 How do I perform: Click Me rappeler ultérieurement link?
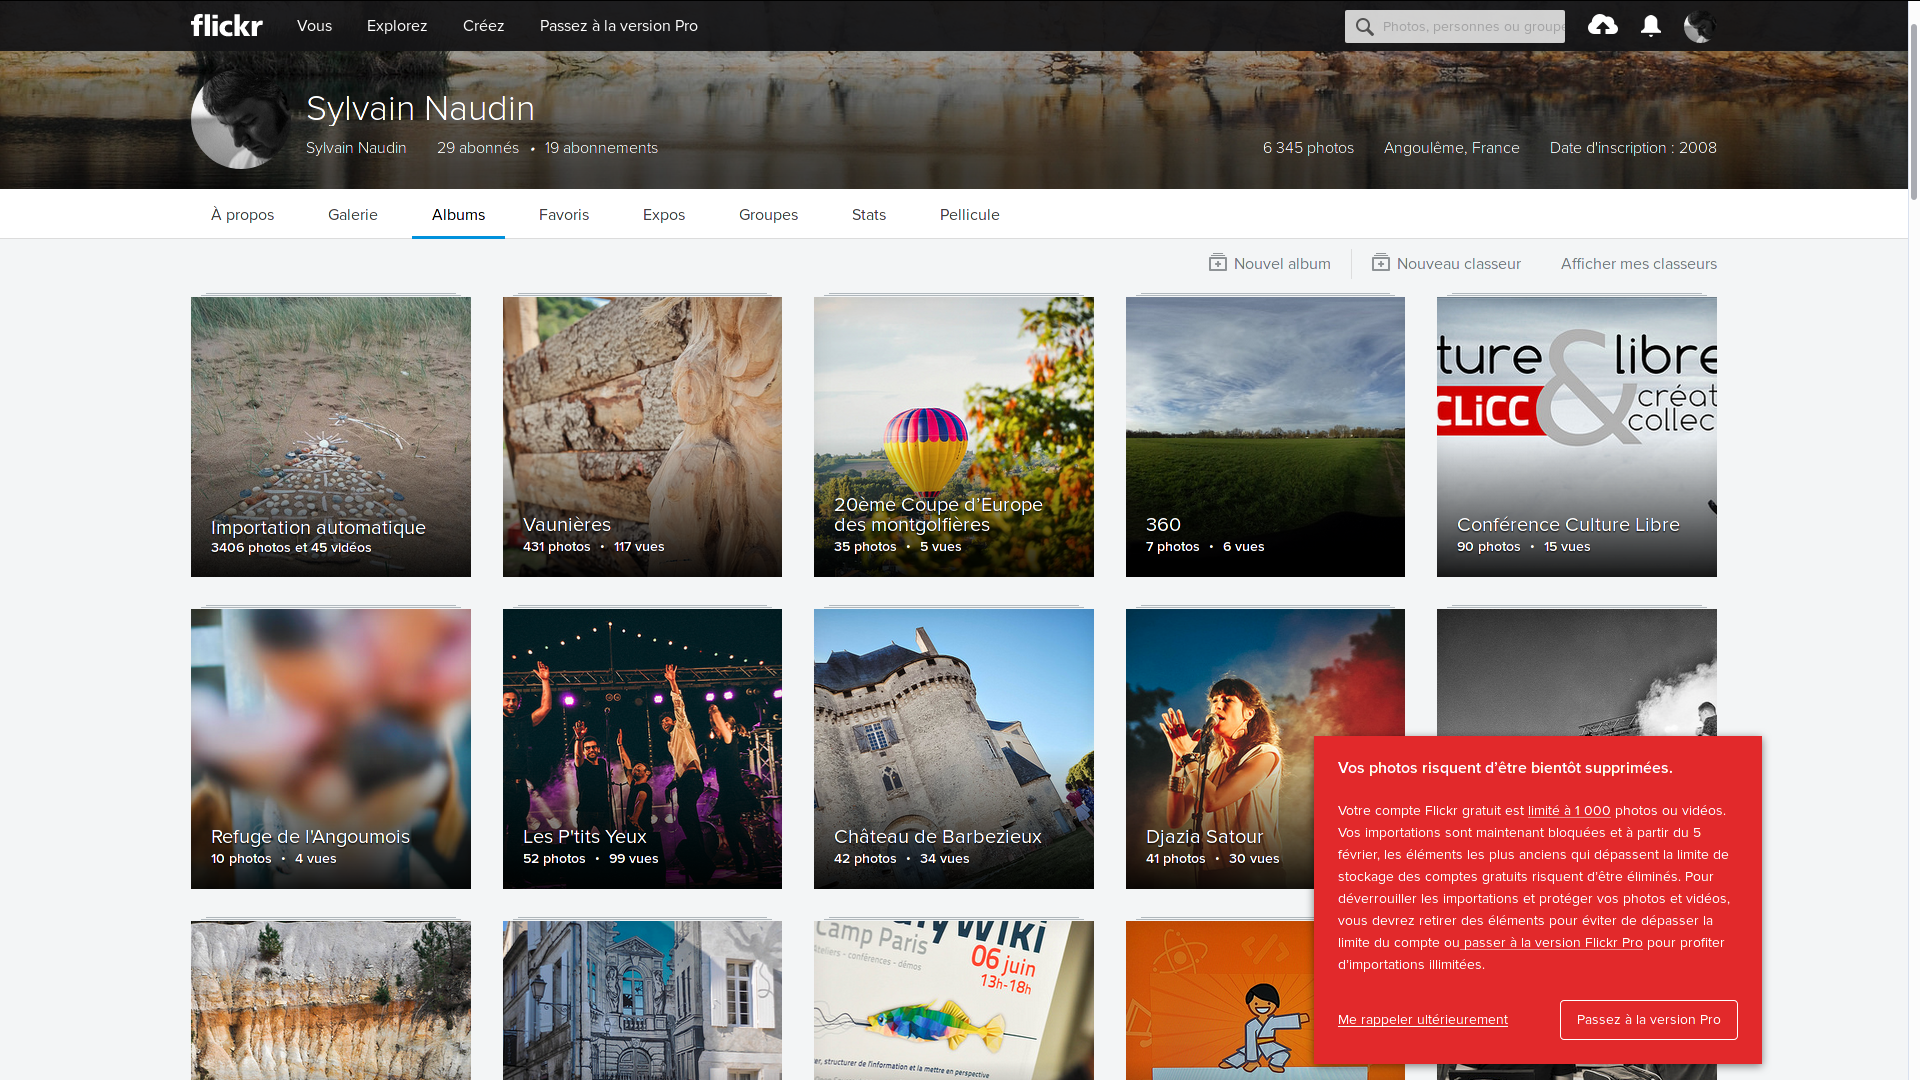click(1422, 1020)
